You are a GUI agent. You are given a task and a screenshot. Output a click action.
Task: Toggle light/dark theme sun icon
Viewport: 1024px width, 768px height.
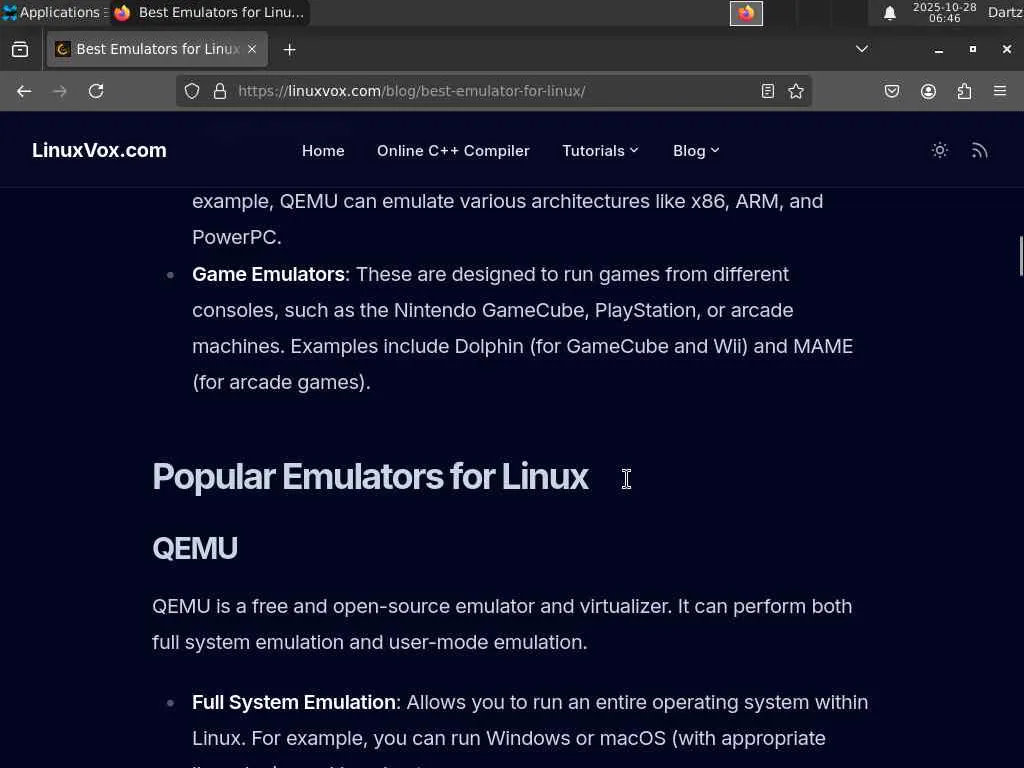point(940,150)
